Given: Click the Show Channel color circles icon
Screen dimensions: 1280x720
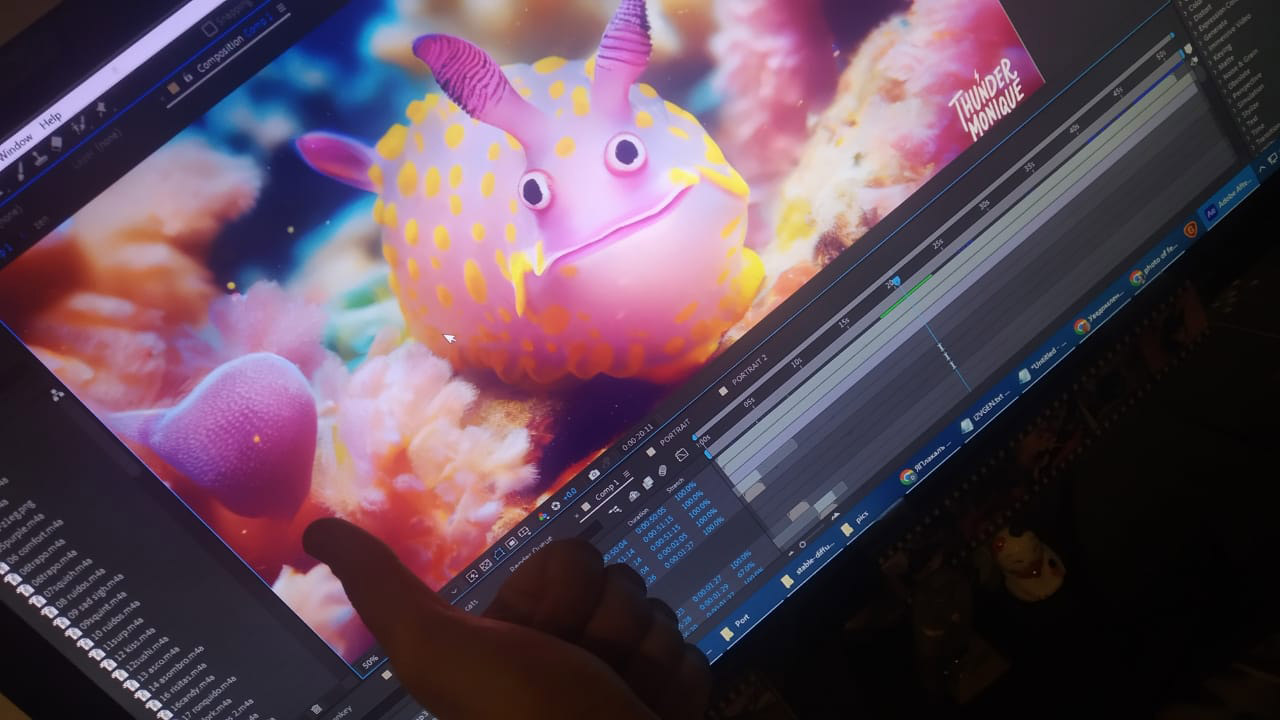Looking at the screenshot, I should [543, 516].
